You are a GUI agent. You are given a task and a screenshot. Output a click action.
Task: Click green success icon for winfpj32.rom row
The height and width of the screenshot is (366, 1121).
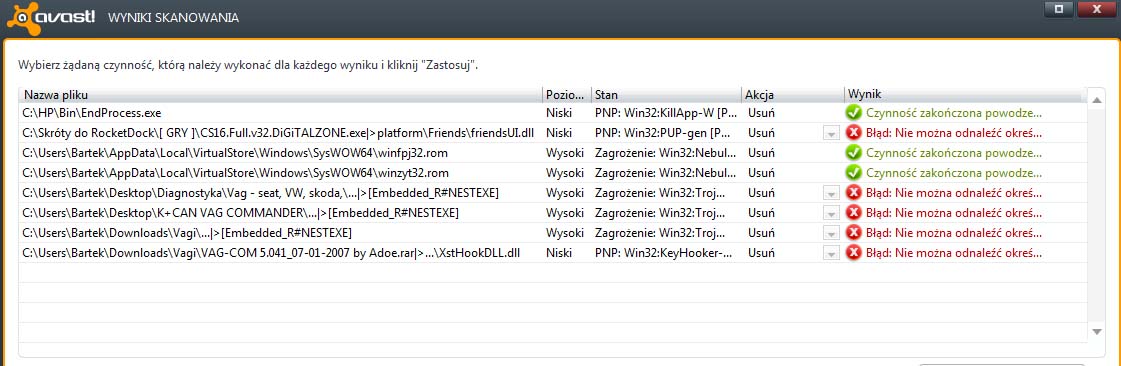(853, 152)
